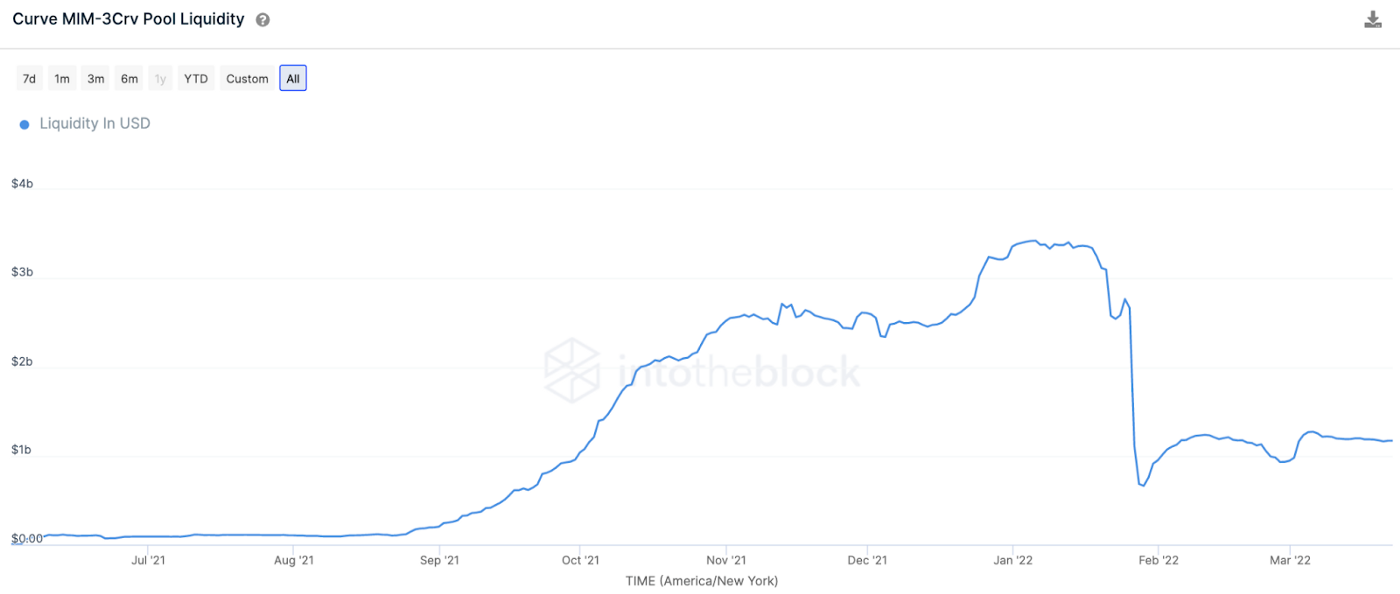Viewport: 1400px width, 594px height.
Task: Open the help question mark icon
Action: [x=263, y=20]
